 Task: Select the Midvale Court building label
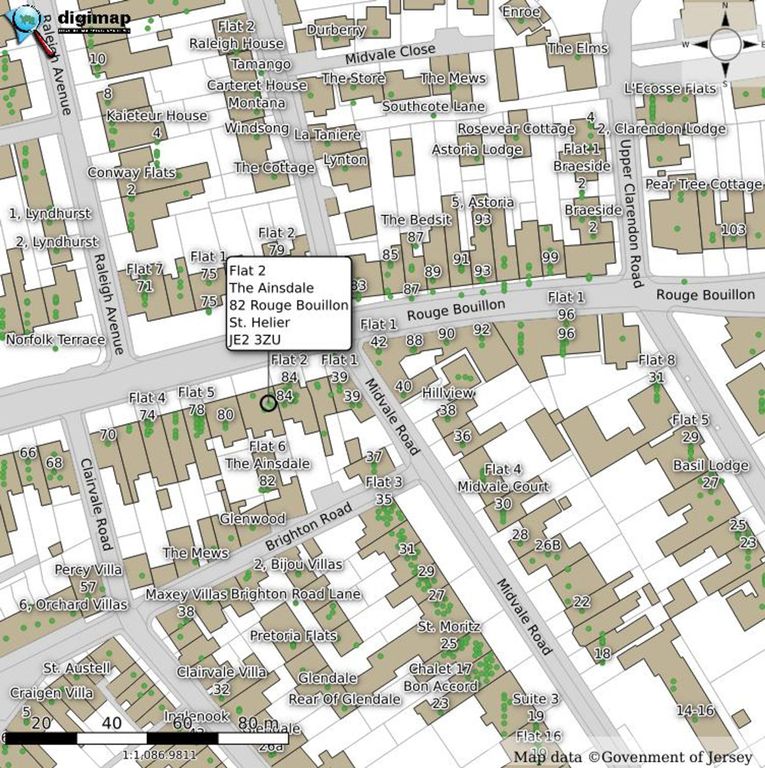(x=503, y=487)
